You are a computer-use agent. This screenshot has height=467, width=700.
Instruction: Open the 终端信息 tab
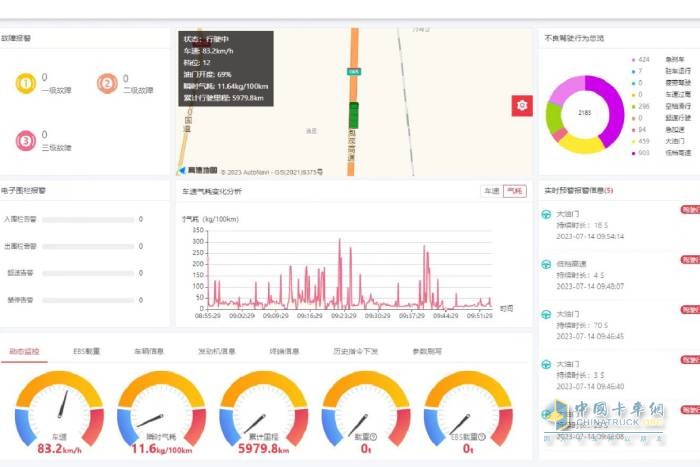(x=284, y=351)
